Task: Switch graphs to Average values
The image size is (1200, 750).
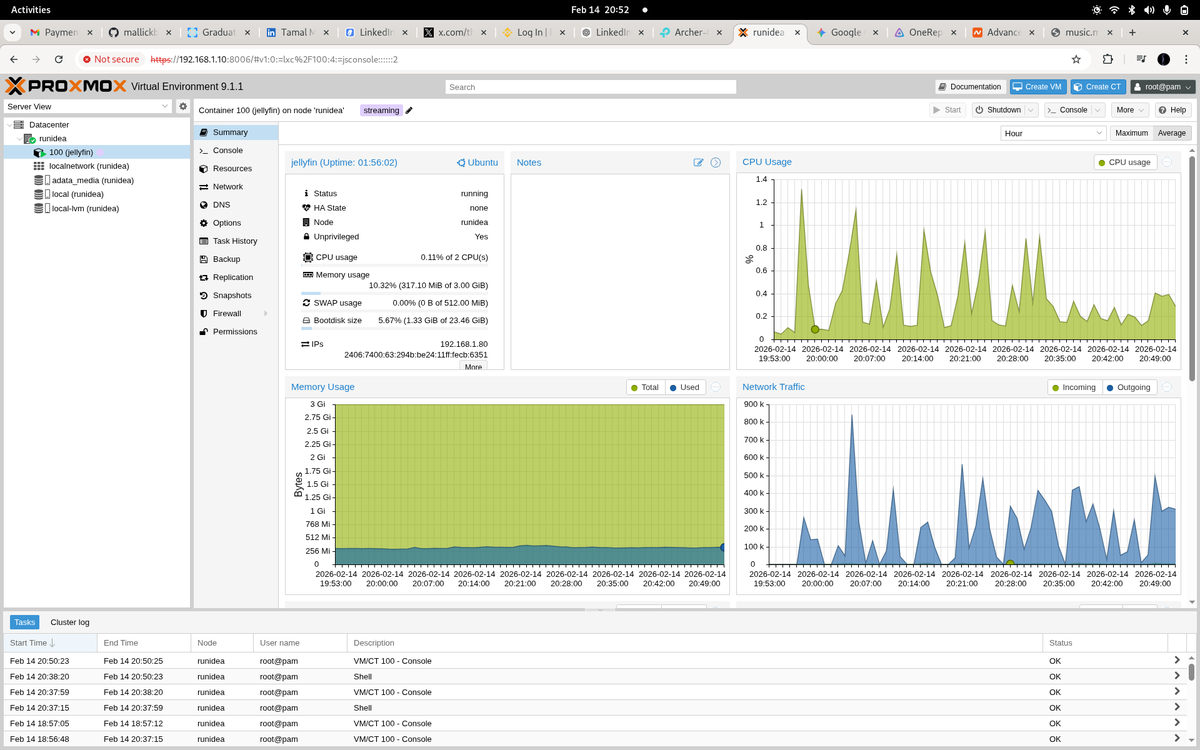Action: [1171, 133]
